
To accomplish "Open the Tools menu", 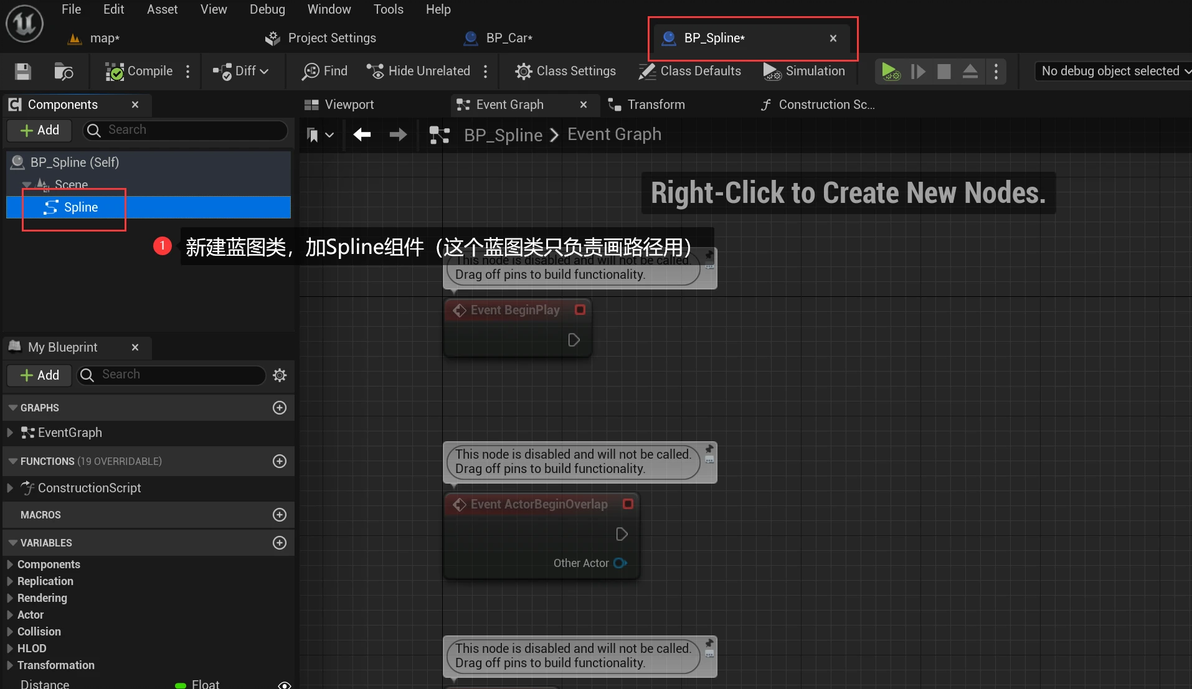I will (x=388, y=9).
